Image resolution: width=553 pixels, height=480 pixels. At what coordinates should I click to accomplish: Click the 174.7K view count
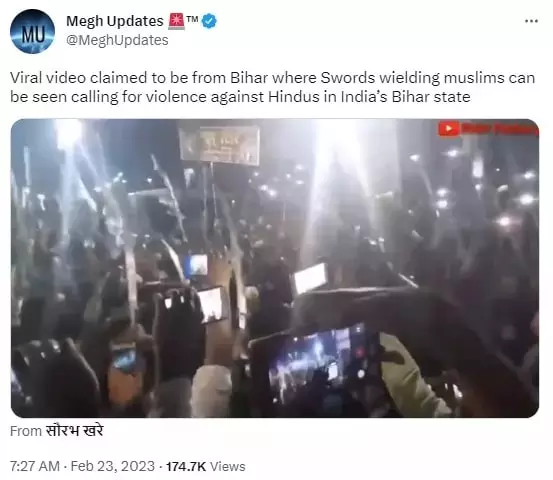(186, 467)
